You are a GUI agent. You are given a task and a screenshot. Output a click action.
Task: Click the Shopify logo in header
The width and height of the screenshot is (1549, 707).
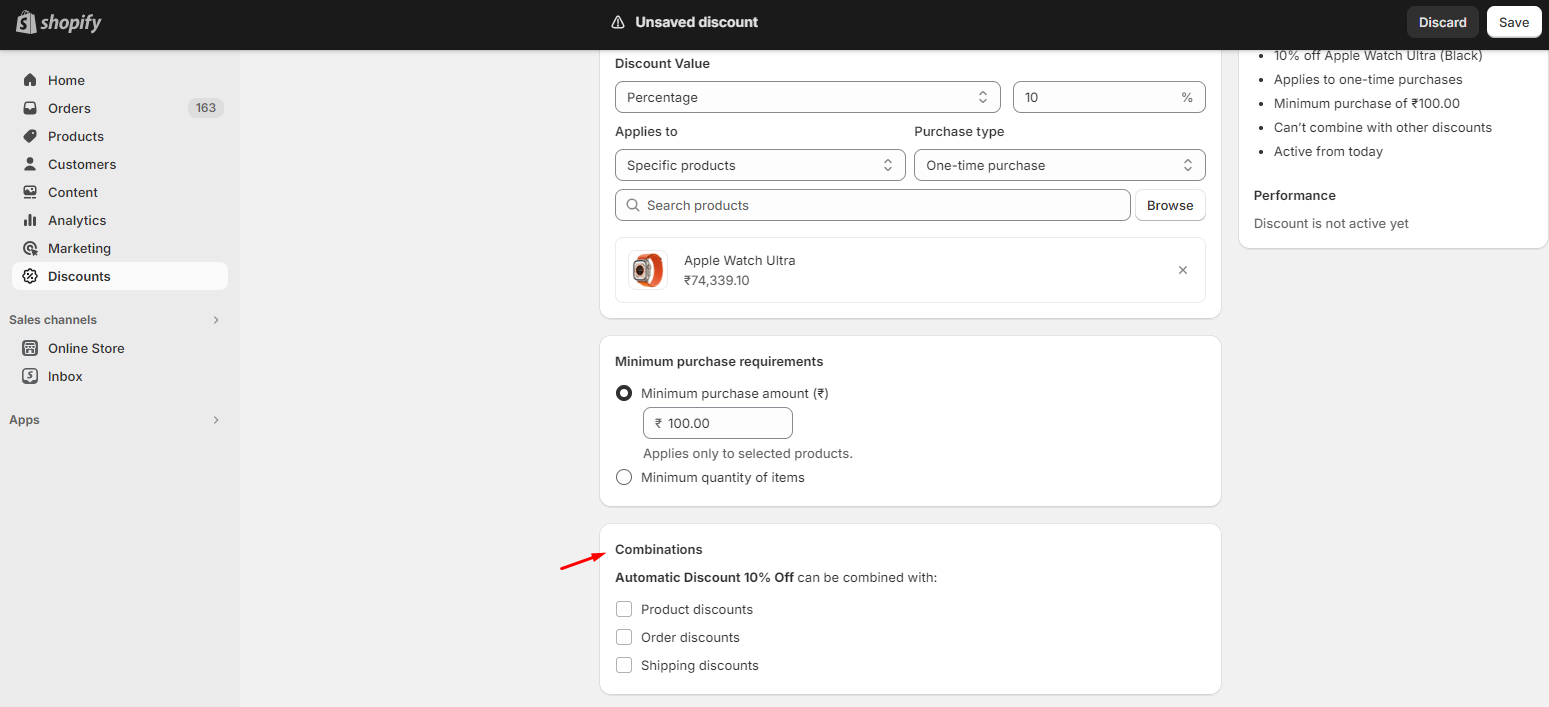point(58,22)
